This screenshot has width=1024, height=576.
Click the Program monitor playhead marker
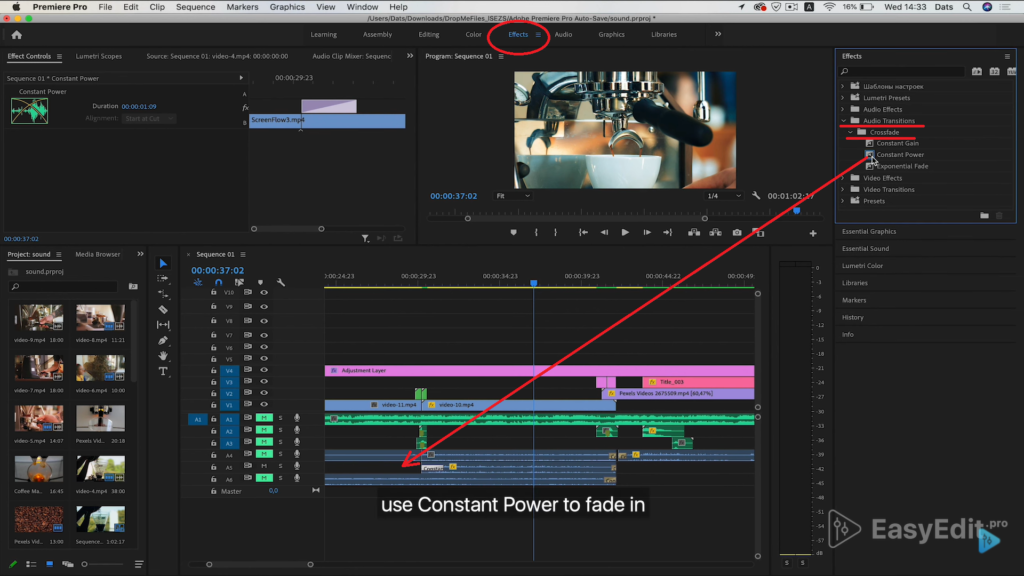click(797, 211)
